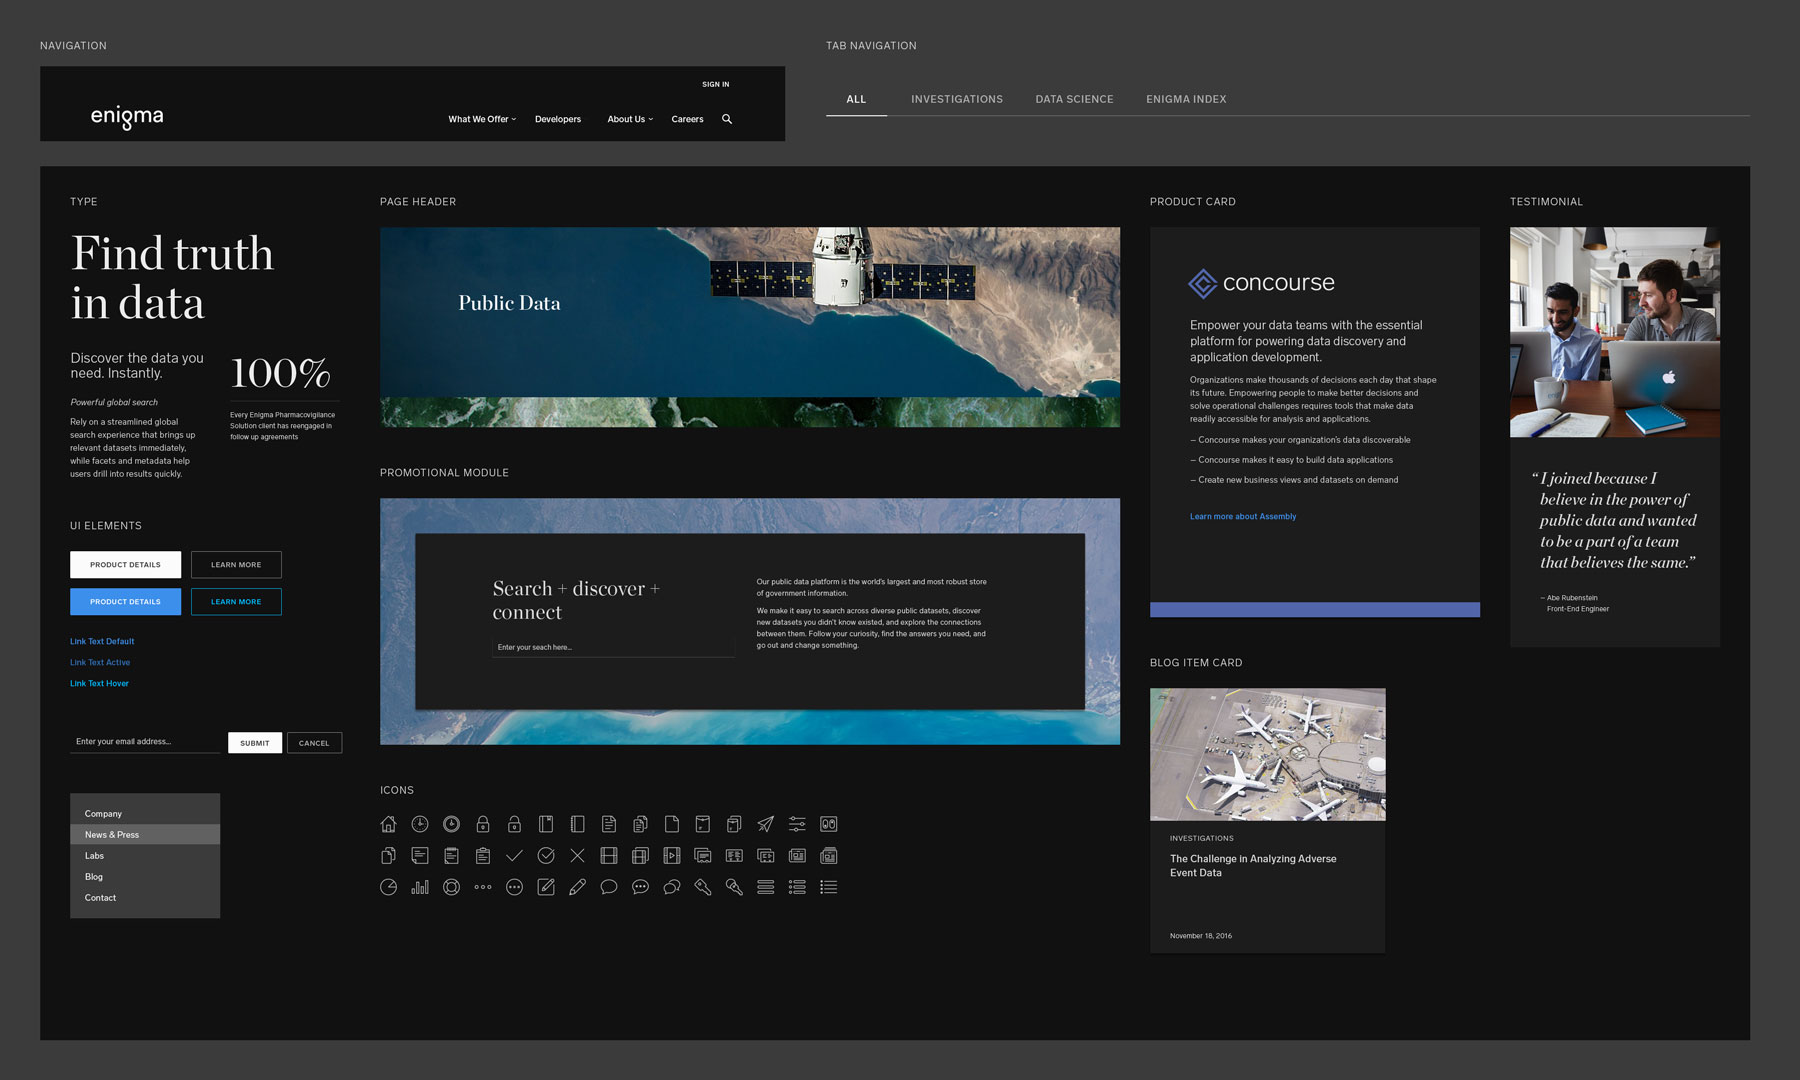Select the home icon
The image size is (1800, 1080).
click(388, 824)
